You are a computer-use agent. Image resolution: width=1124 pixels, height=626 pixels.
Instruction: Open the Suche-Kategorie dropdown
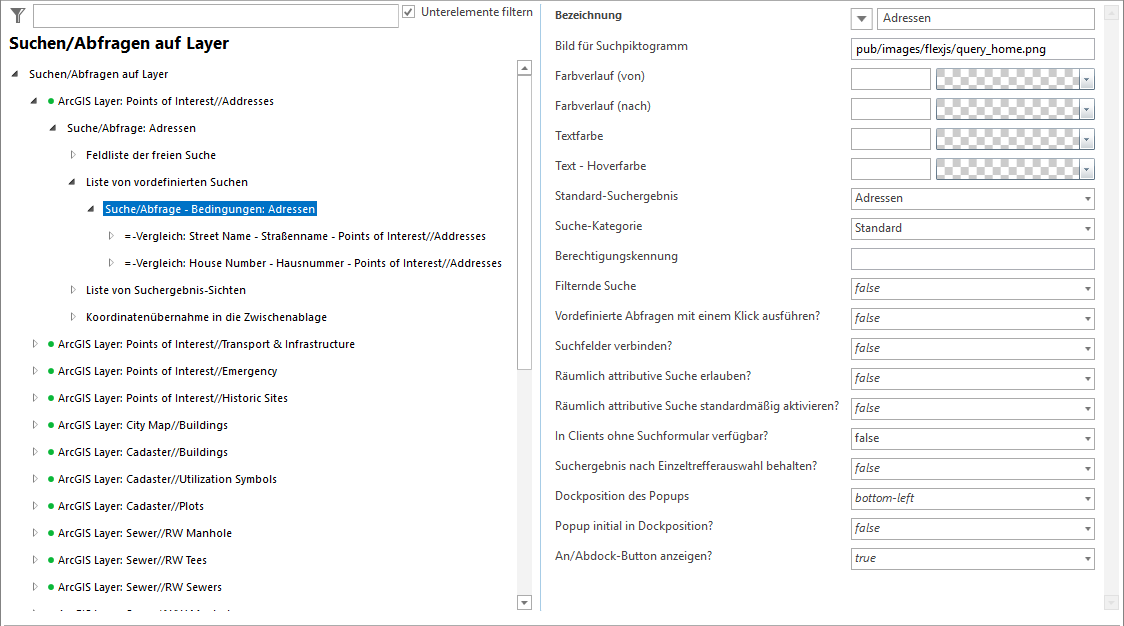pyautogui.click(x=972, y=228)
